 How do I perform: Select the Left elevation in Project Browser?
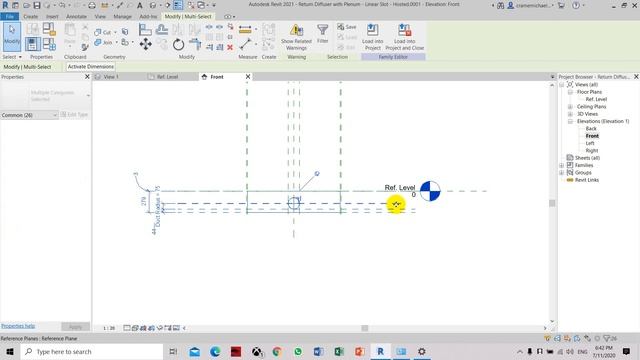(x=590, y=143)
